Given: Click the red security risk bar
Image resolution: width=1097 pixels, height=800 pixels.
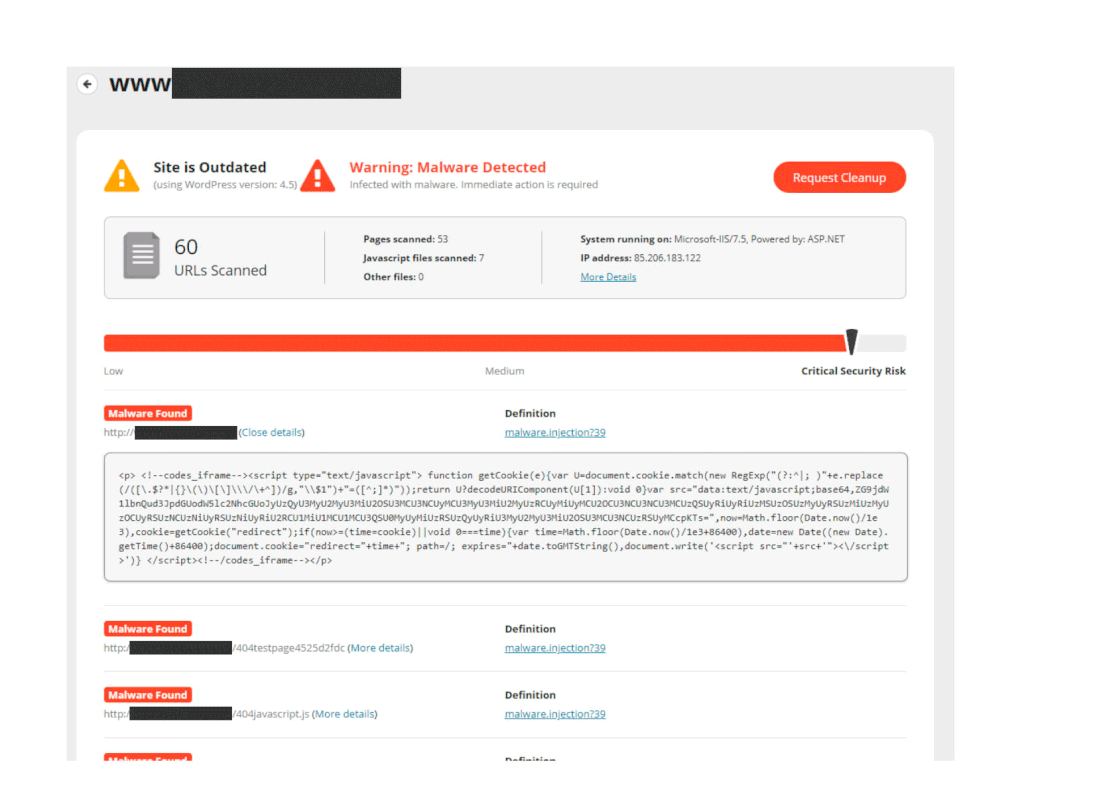Looking at the screenshot, I should coord(474,343).
